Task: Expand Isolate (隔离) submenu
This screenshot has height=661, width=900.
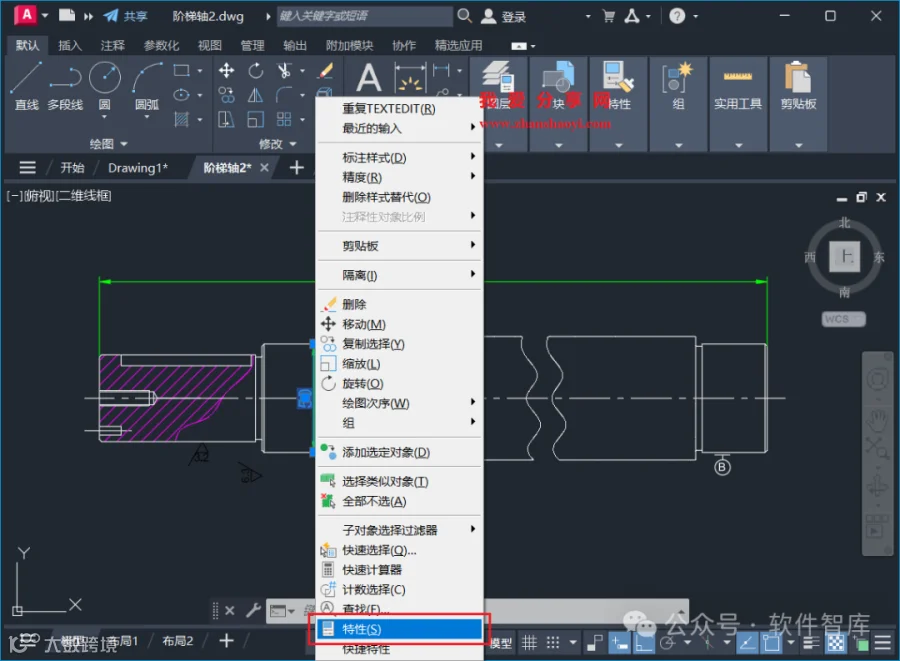Action: tap(399, 275)
